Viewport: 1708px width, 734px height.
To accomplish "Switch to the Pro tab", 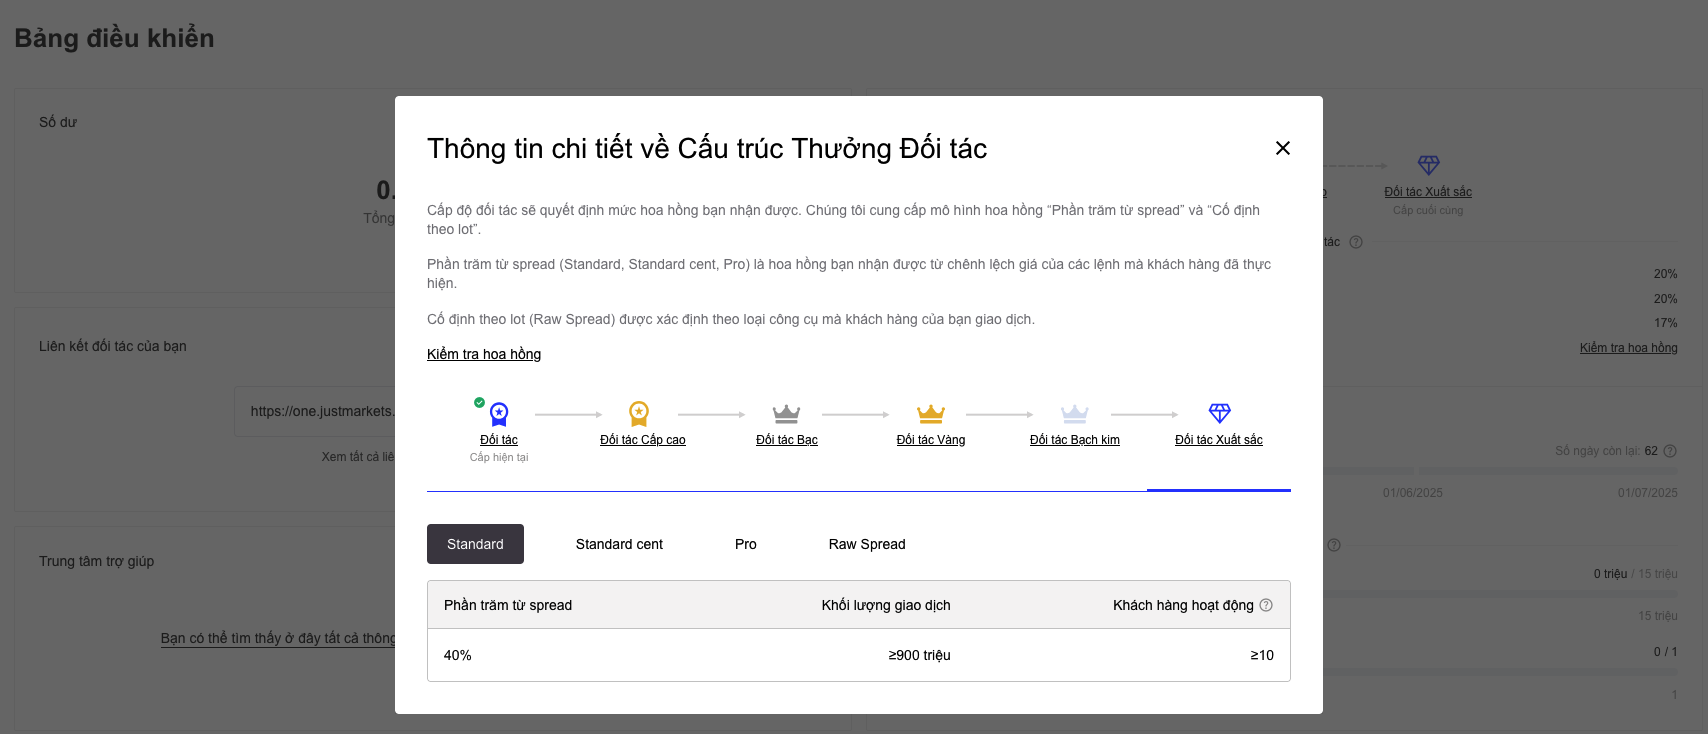I will click(x=746, y=544).
